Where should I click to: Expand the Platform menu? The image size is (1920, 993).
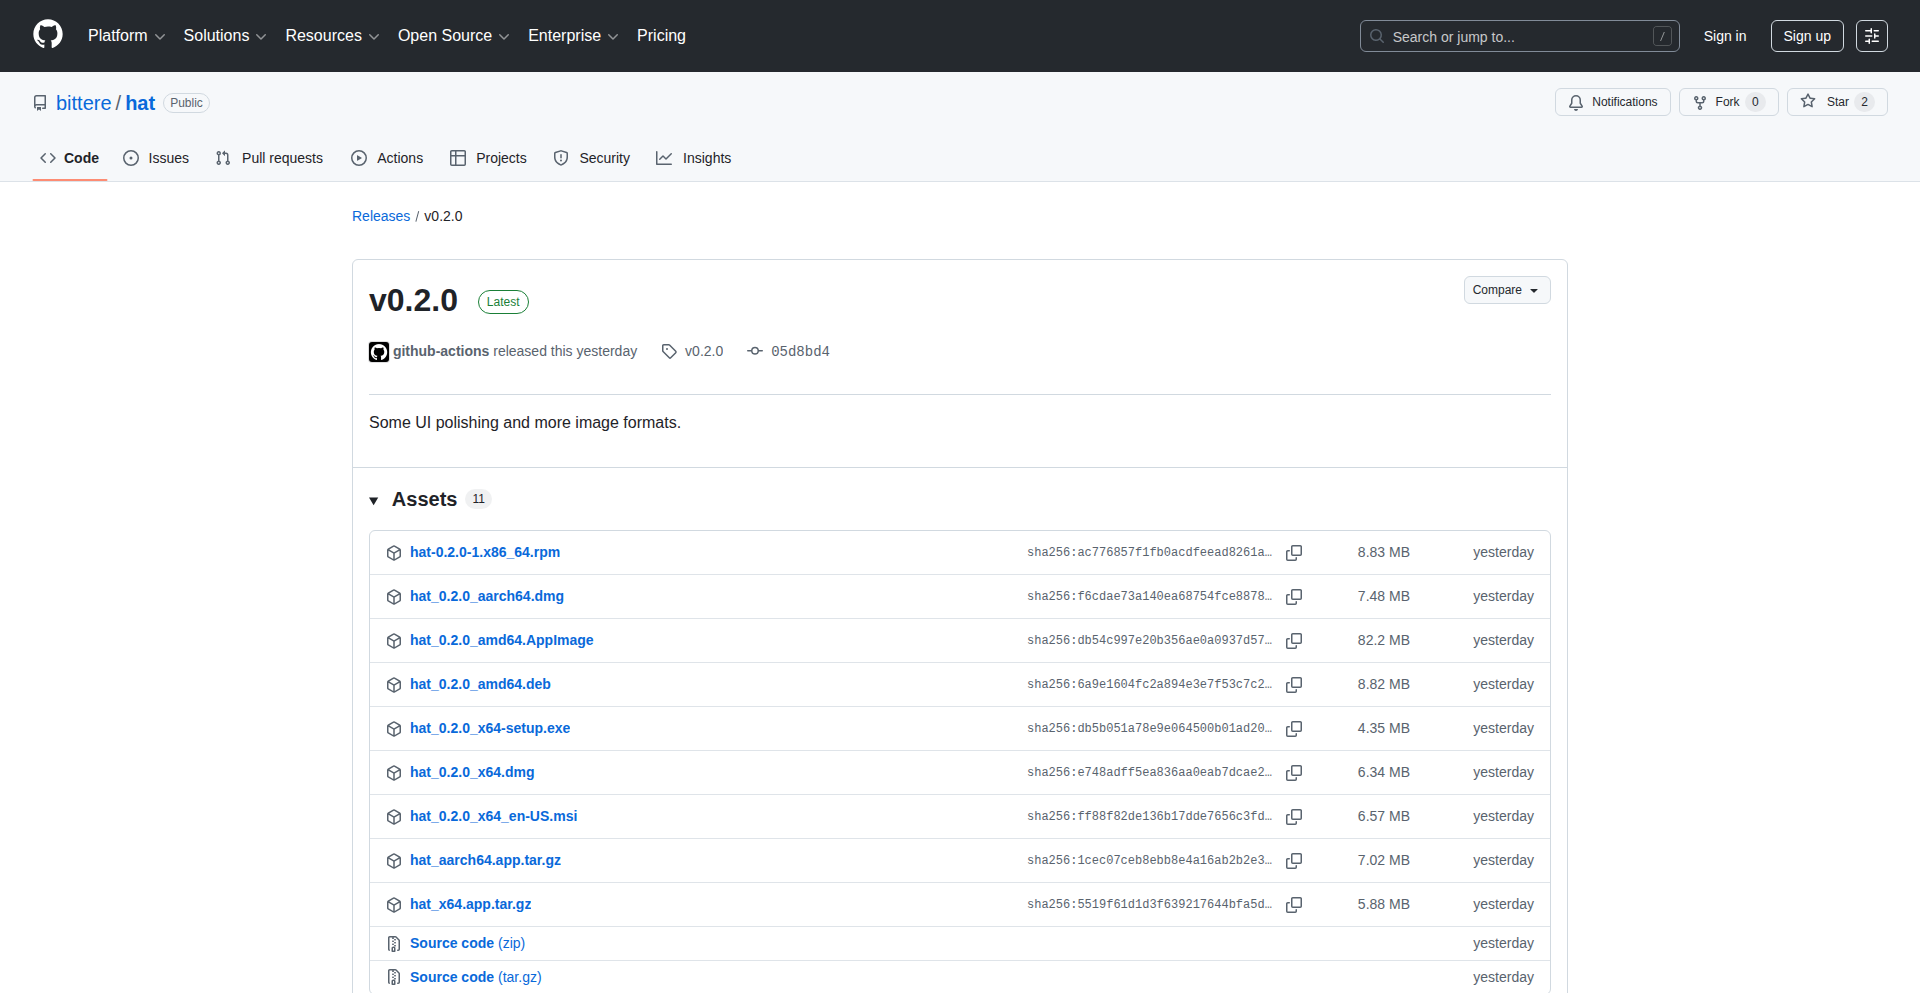pyautogui.click(x=126, y=36)
